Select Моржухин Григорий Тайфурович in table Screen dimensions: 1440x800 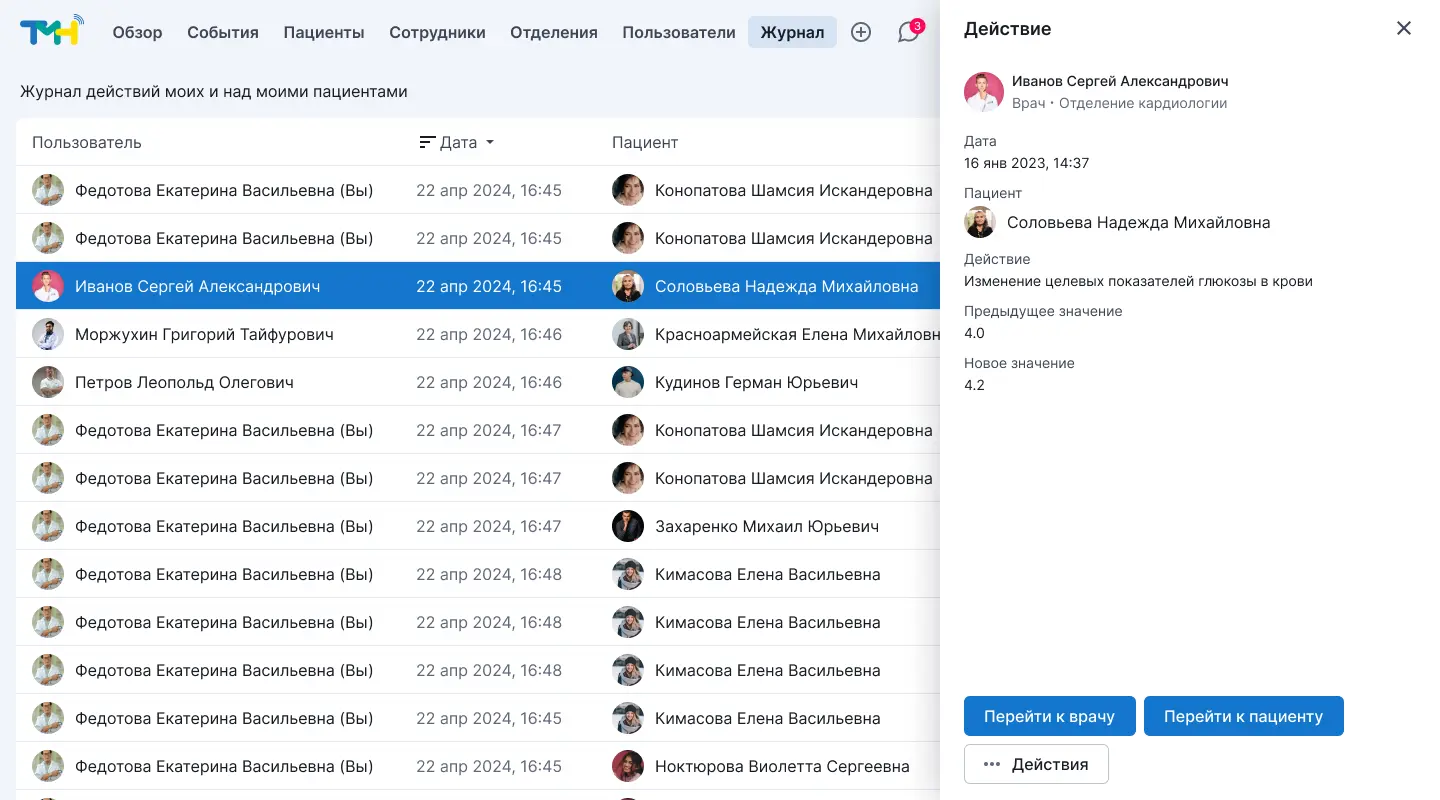point(204,334)
